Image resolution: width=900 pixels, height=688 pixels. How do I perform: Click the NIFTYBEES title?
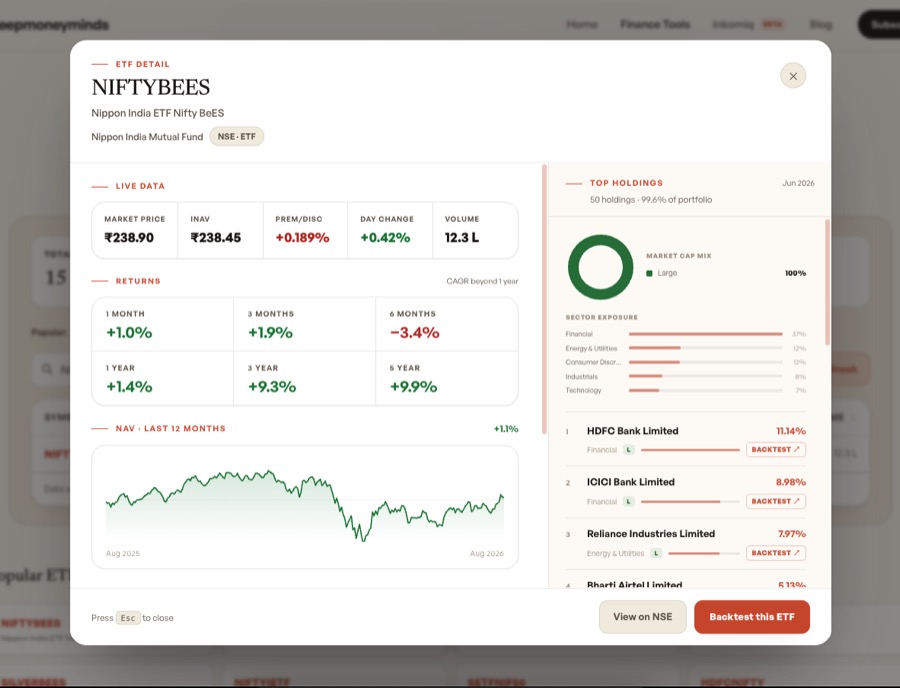point(150,87)
